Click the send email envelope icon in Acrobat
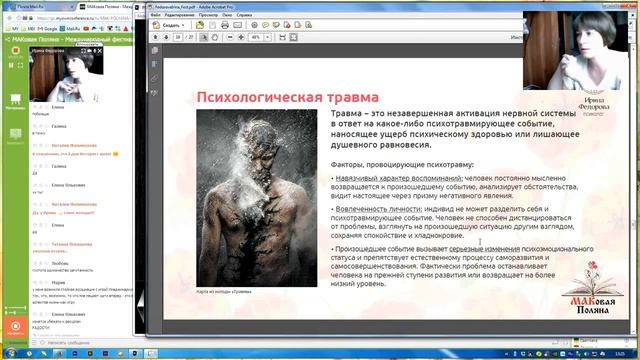Screen dimensions: 640x360 tap(238, 25)
